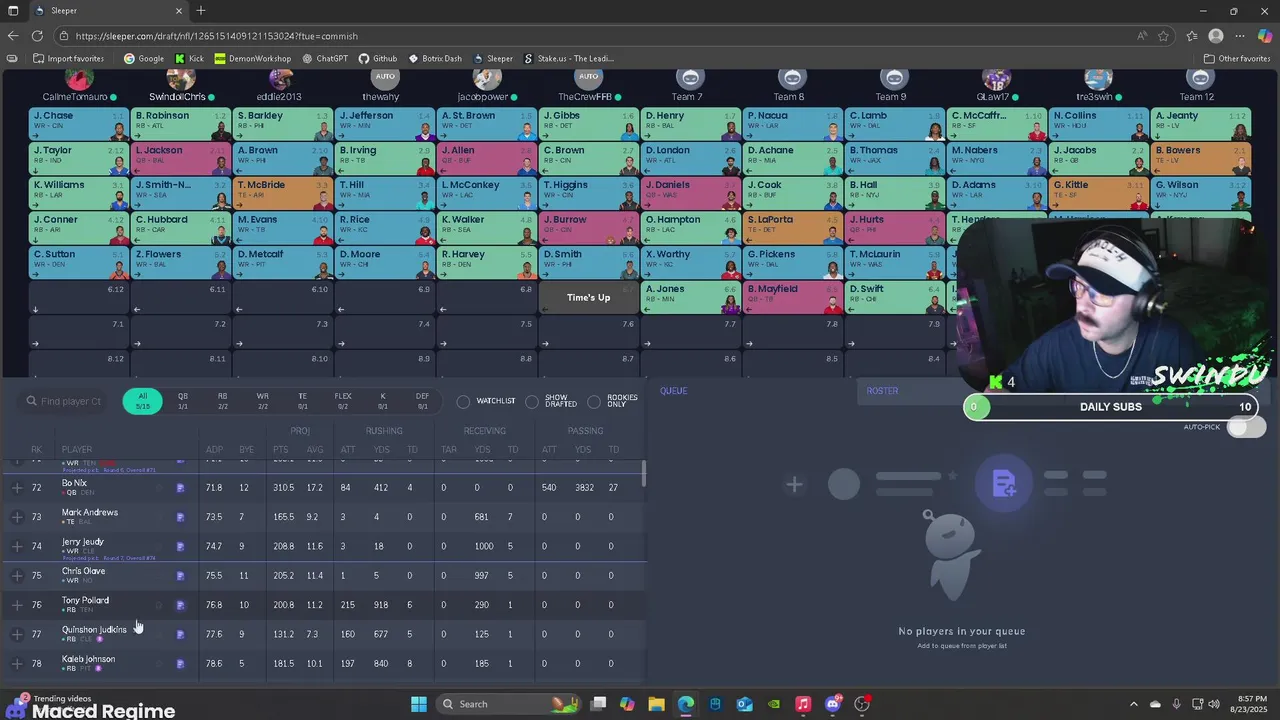Viewport: 1280px width, 720px height.
Task: Open Kick bookmark
Action: pyautogui.click(x=189, y=58)
